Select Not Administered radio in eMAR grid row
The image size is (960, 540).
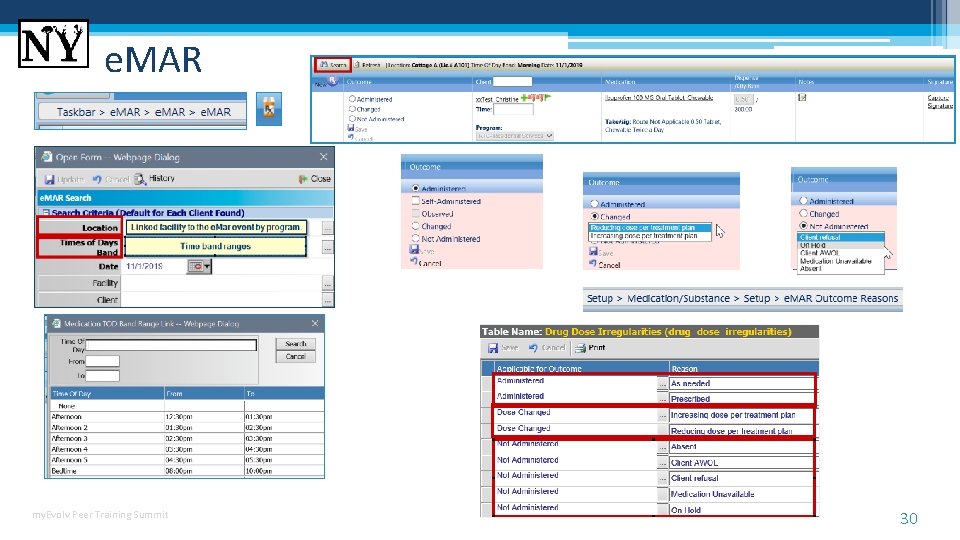[352, 118]
